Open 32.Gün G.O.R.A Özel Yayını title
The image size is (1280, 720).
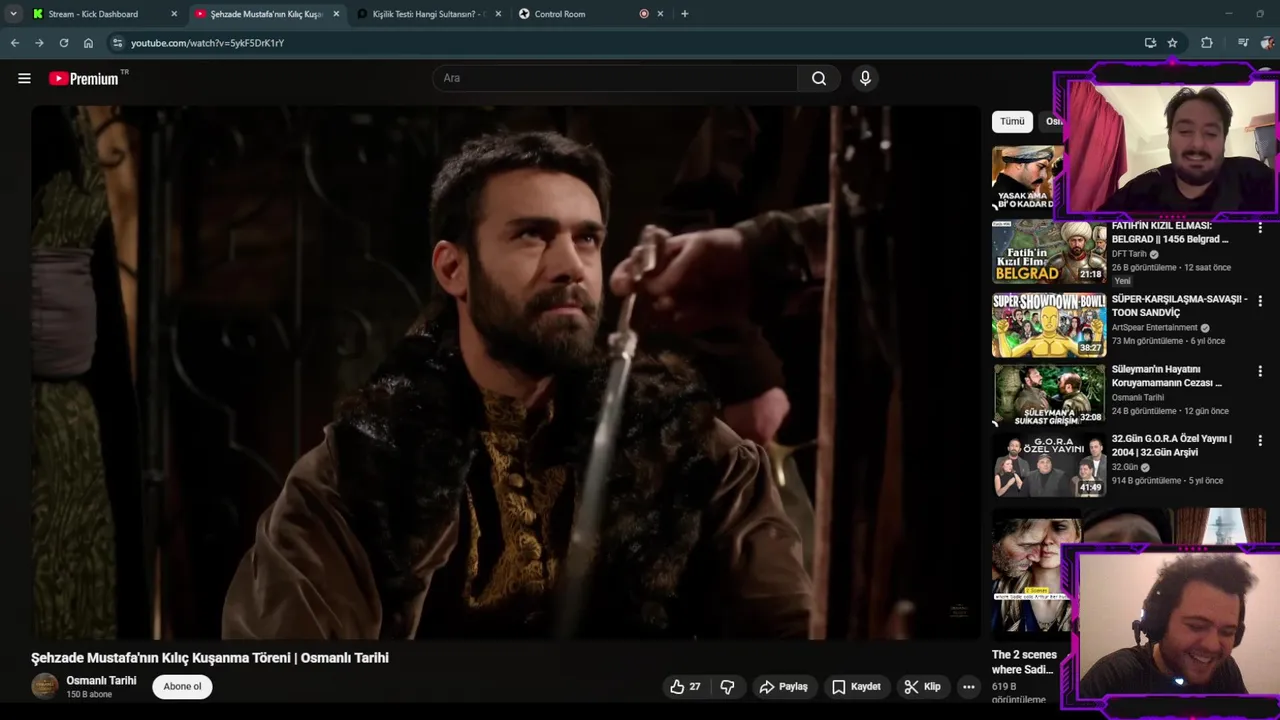coord(1172,445)
